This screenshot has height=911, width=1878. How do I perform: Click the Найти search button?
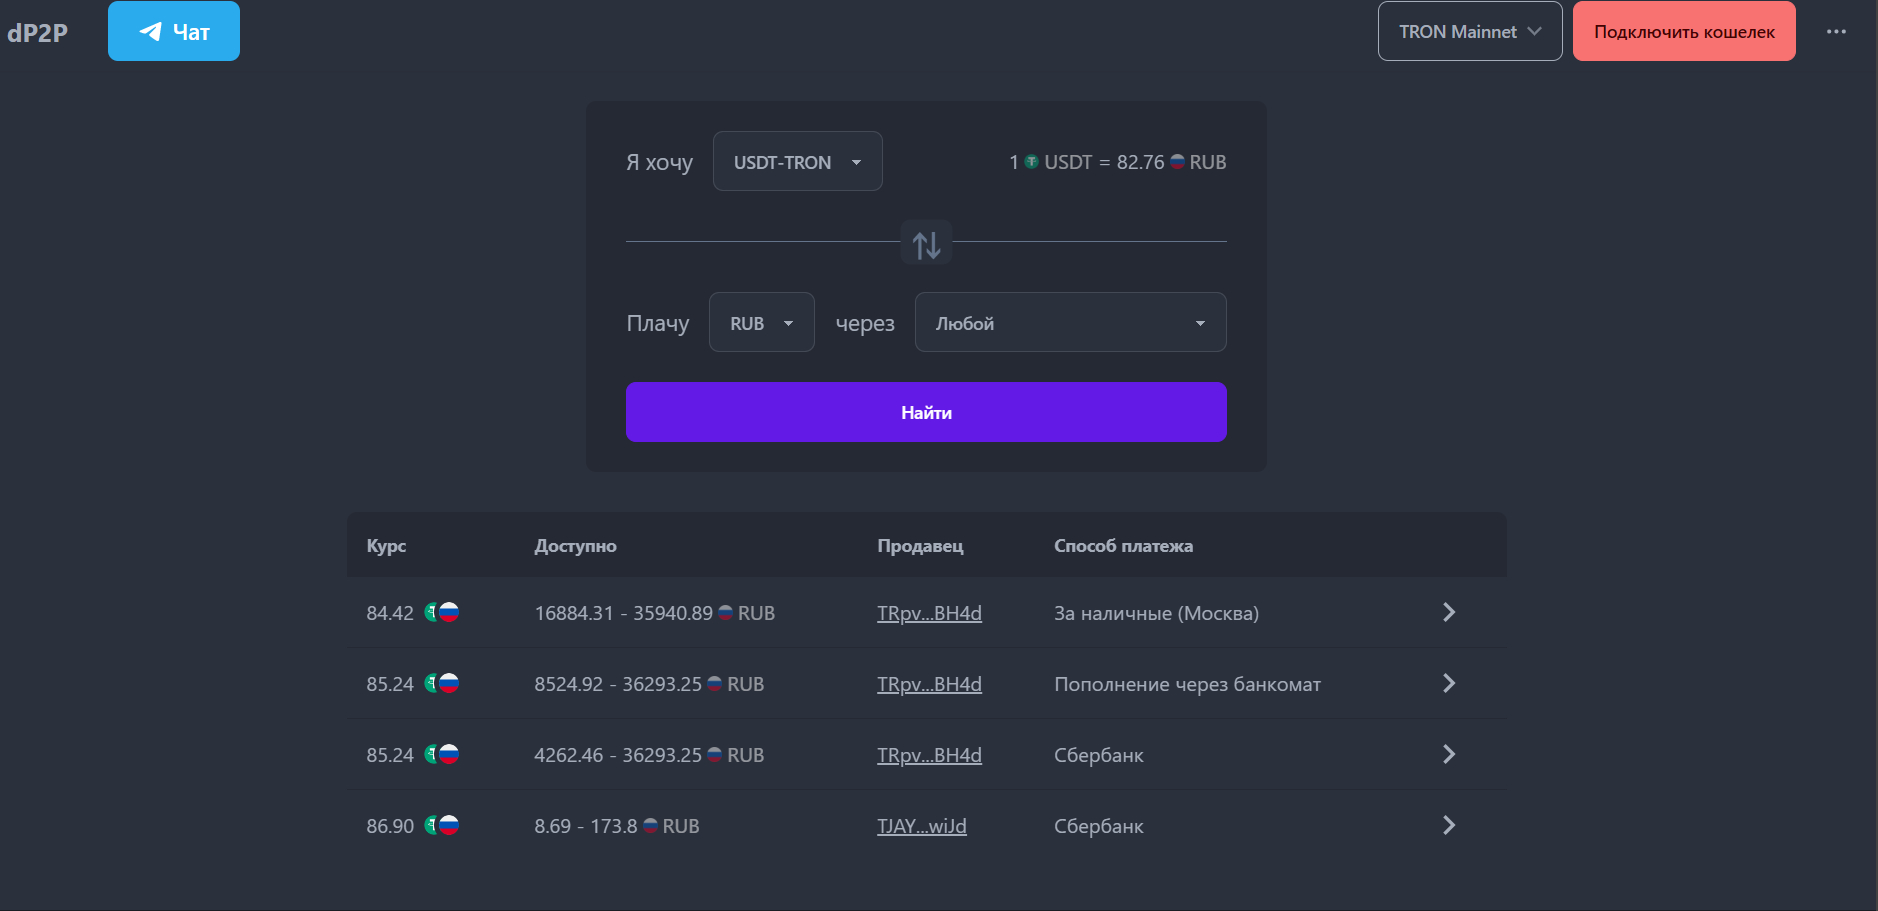(926, 412)
